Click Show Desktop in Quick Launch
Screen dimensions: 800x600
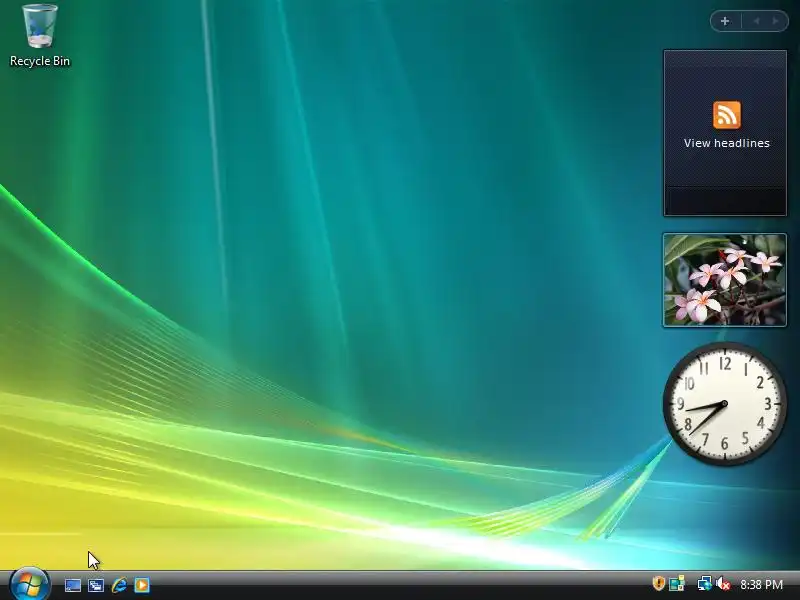click(x=72, y=585)
